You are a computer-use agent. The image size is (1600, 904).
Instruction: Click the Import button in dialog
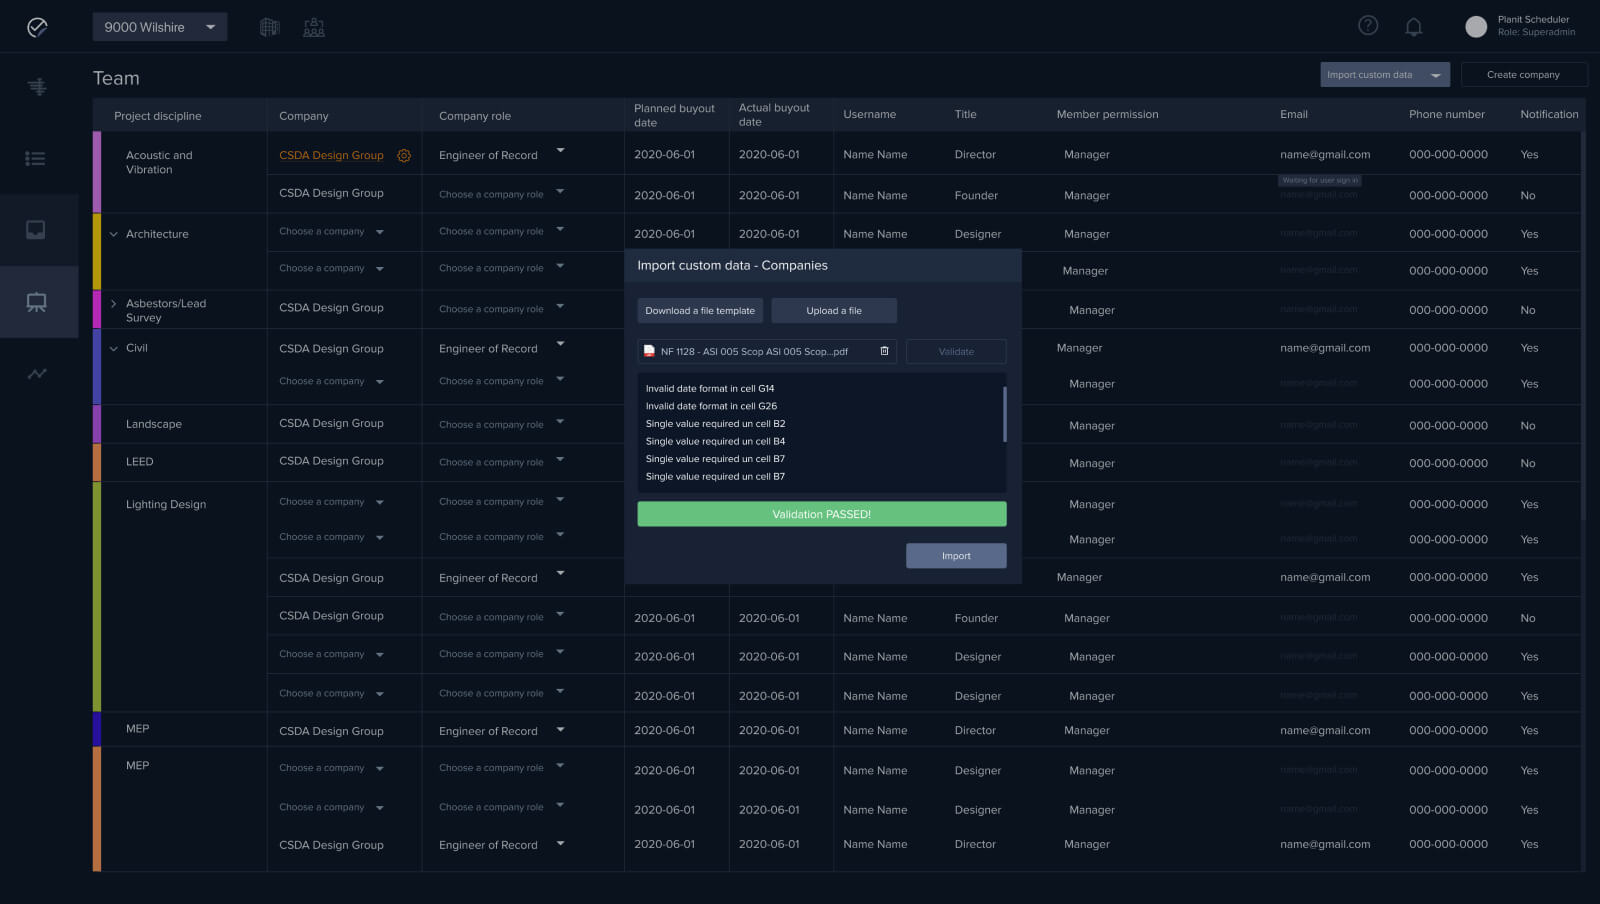point(955,556)
